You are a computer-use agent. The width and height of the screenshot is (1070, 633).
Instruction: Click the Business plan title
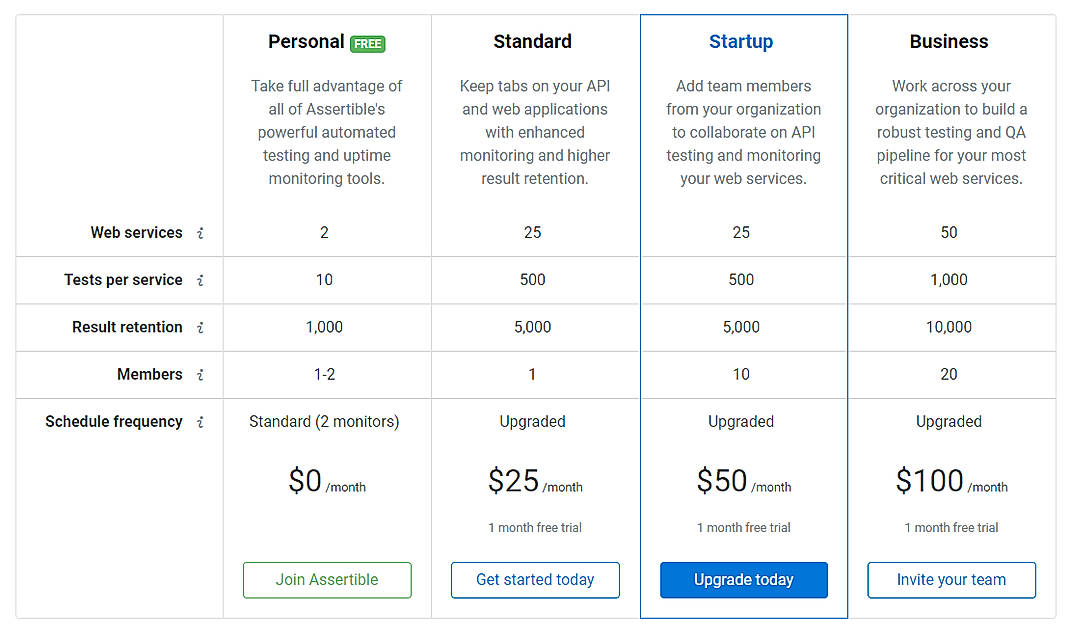click(948, 41)
